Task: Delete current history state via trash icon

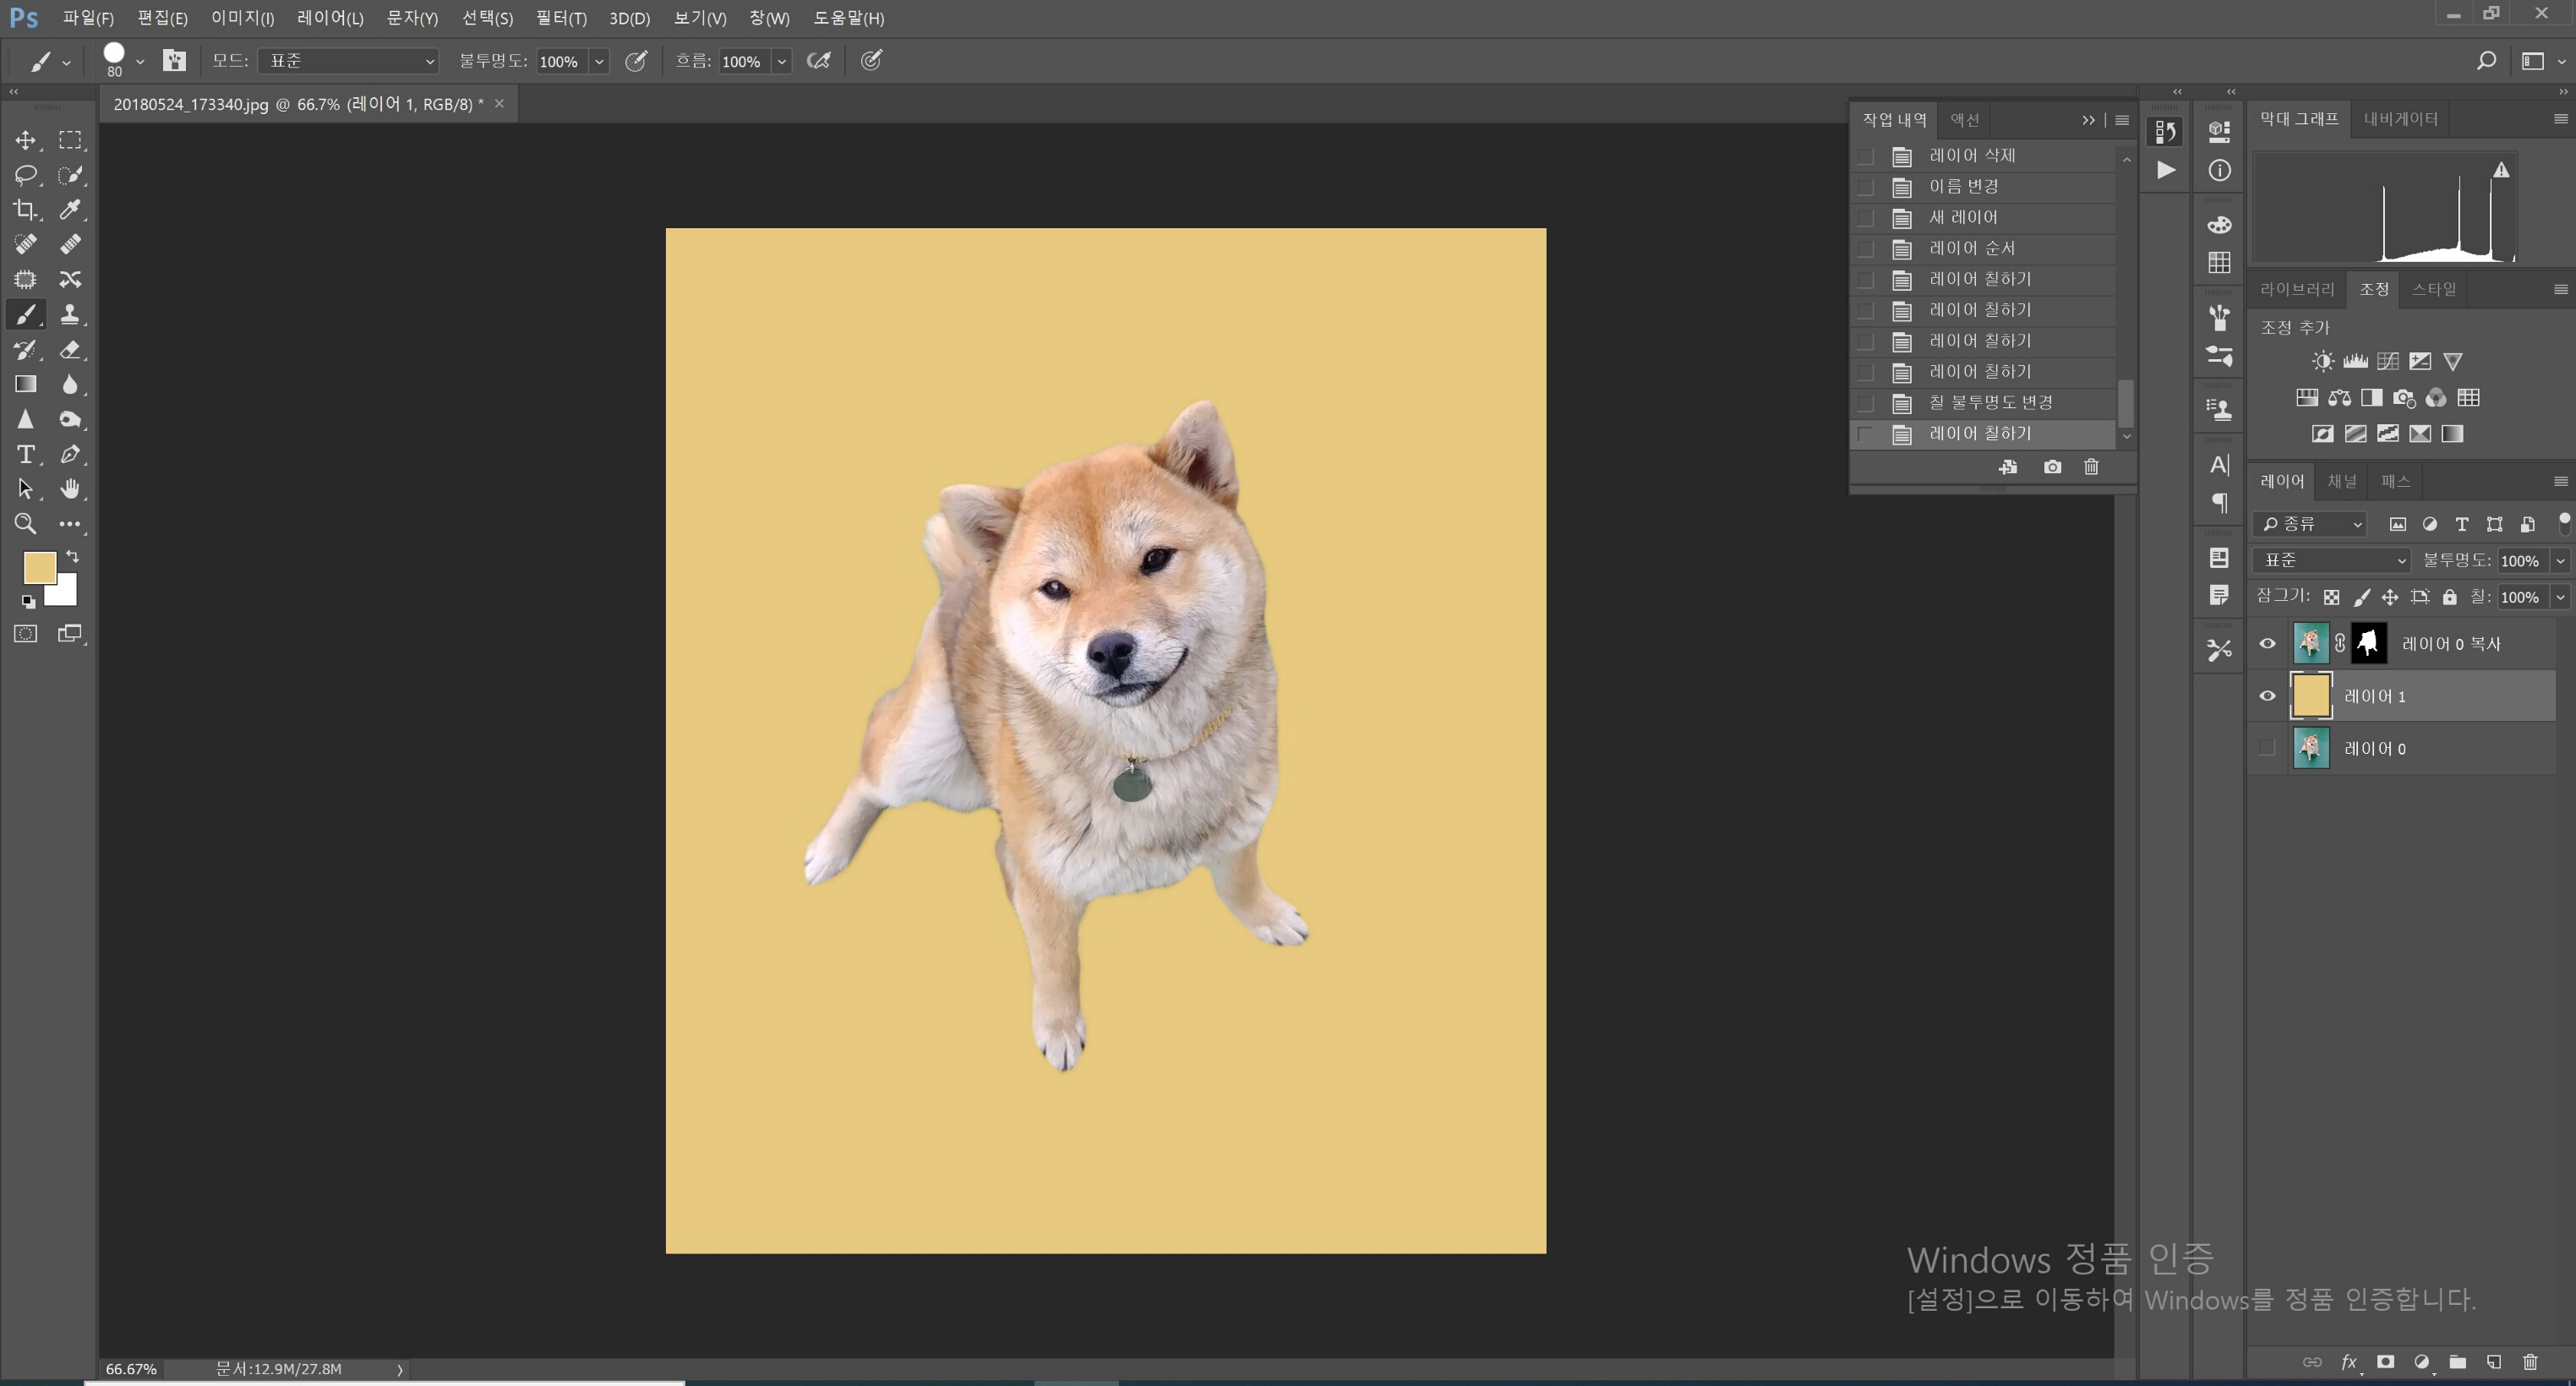Action: [2091, 467]
